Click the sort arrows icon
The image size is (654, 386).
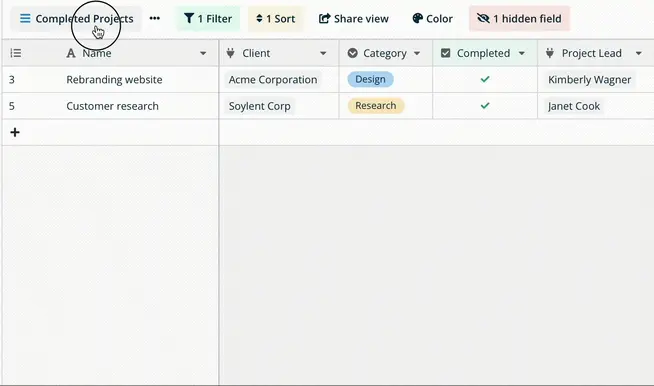click(x=259, y=18)
